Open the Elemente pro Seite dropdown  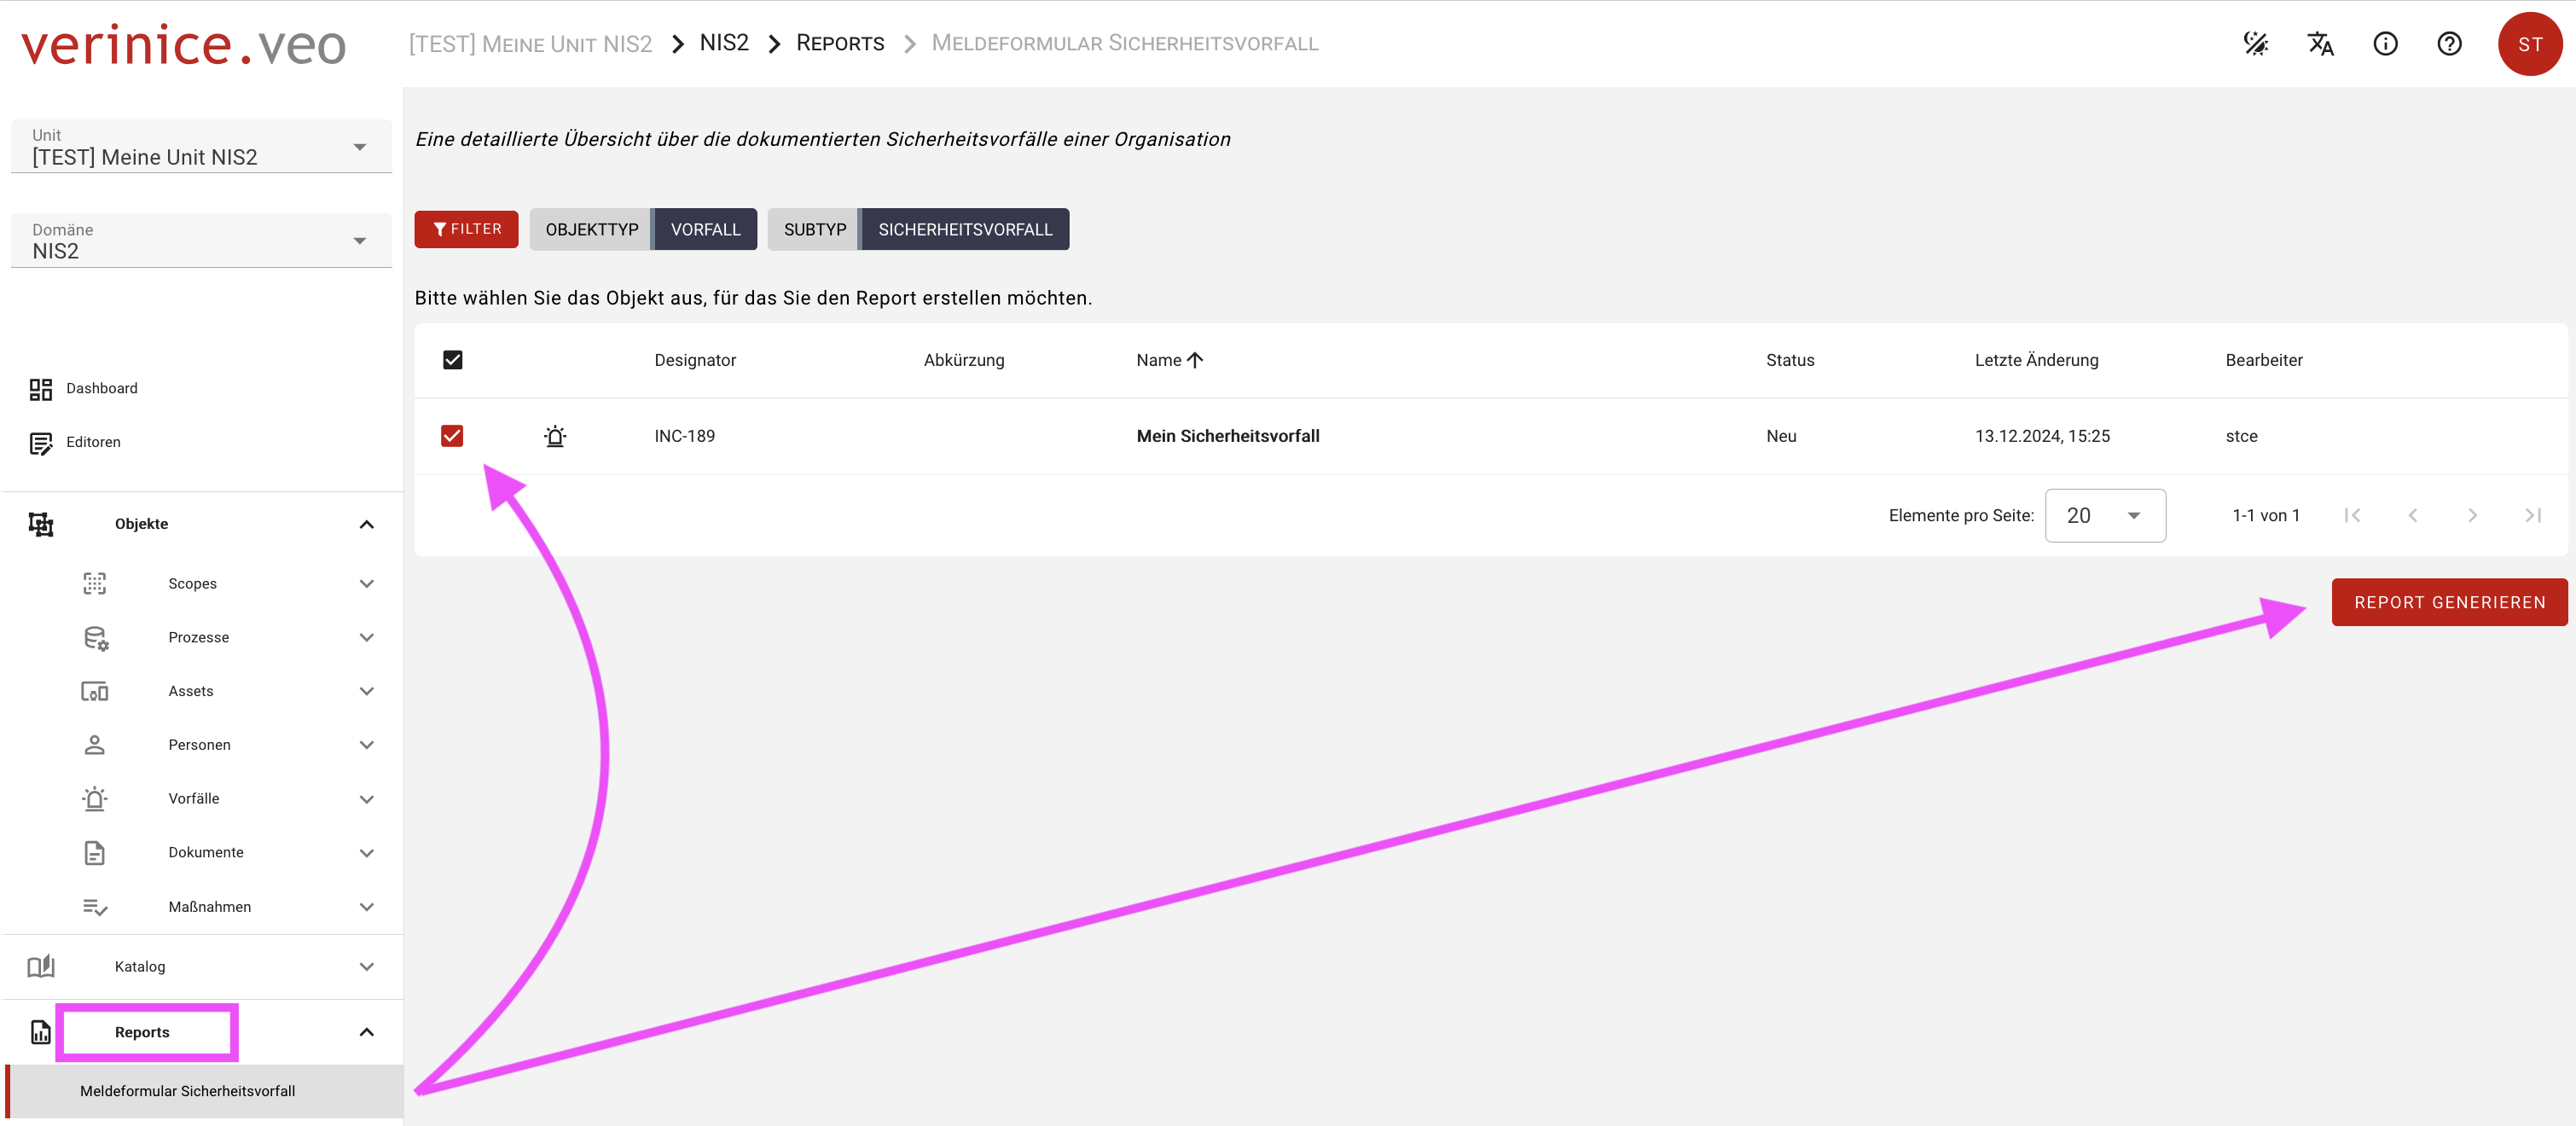coord(2104,516)
